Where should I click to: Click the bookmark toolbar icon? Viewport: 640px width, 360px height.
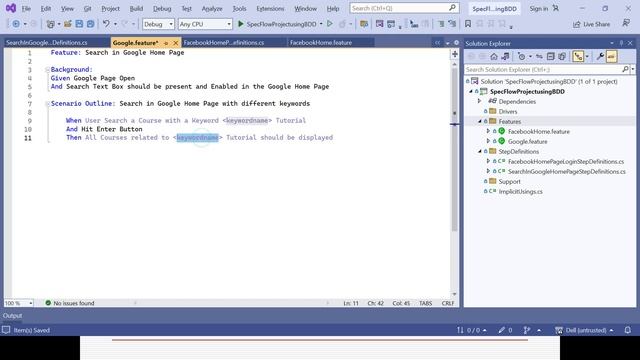468,24
